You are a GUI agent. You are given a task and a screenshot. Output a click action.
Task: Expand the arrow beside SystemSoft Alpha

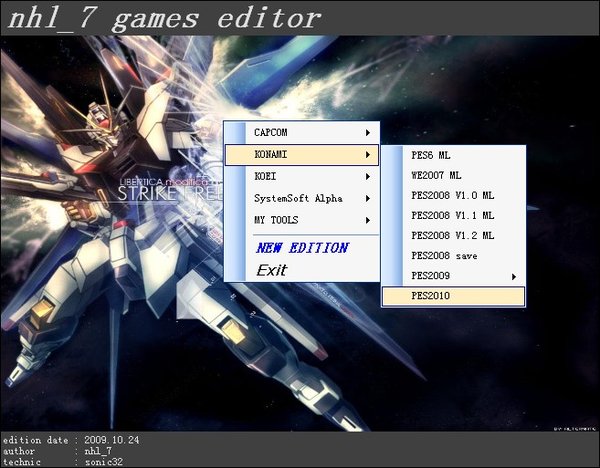pos(368,198)
